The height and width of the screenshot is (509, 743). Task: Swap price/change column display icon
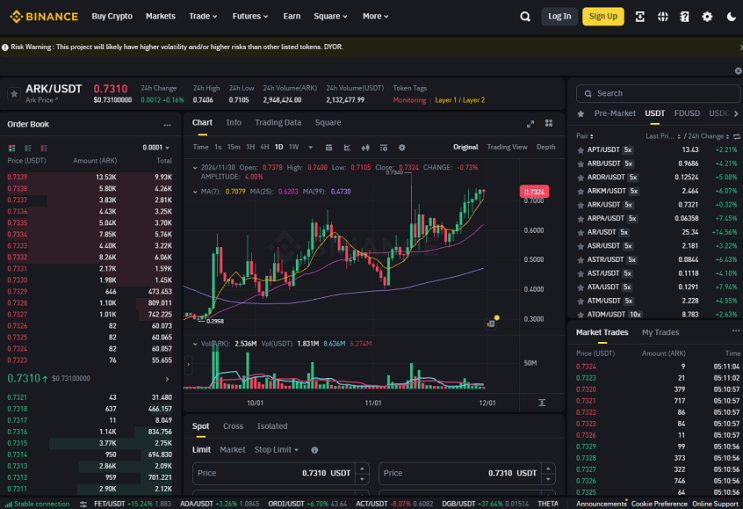click(x=736, y=136)
